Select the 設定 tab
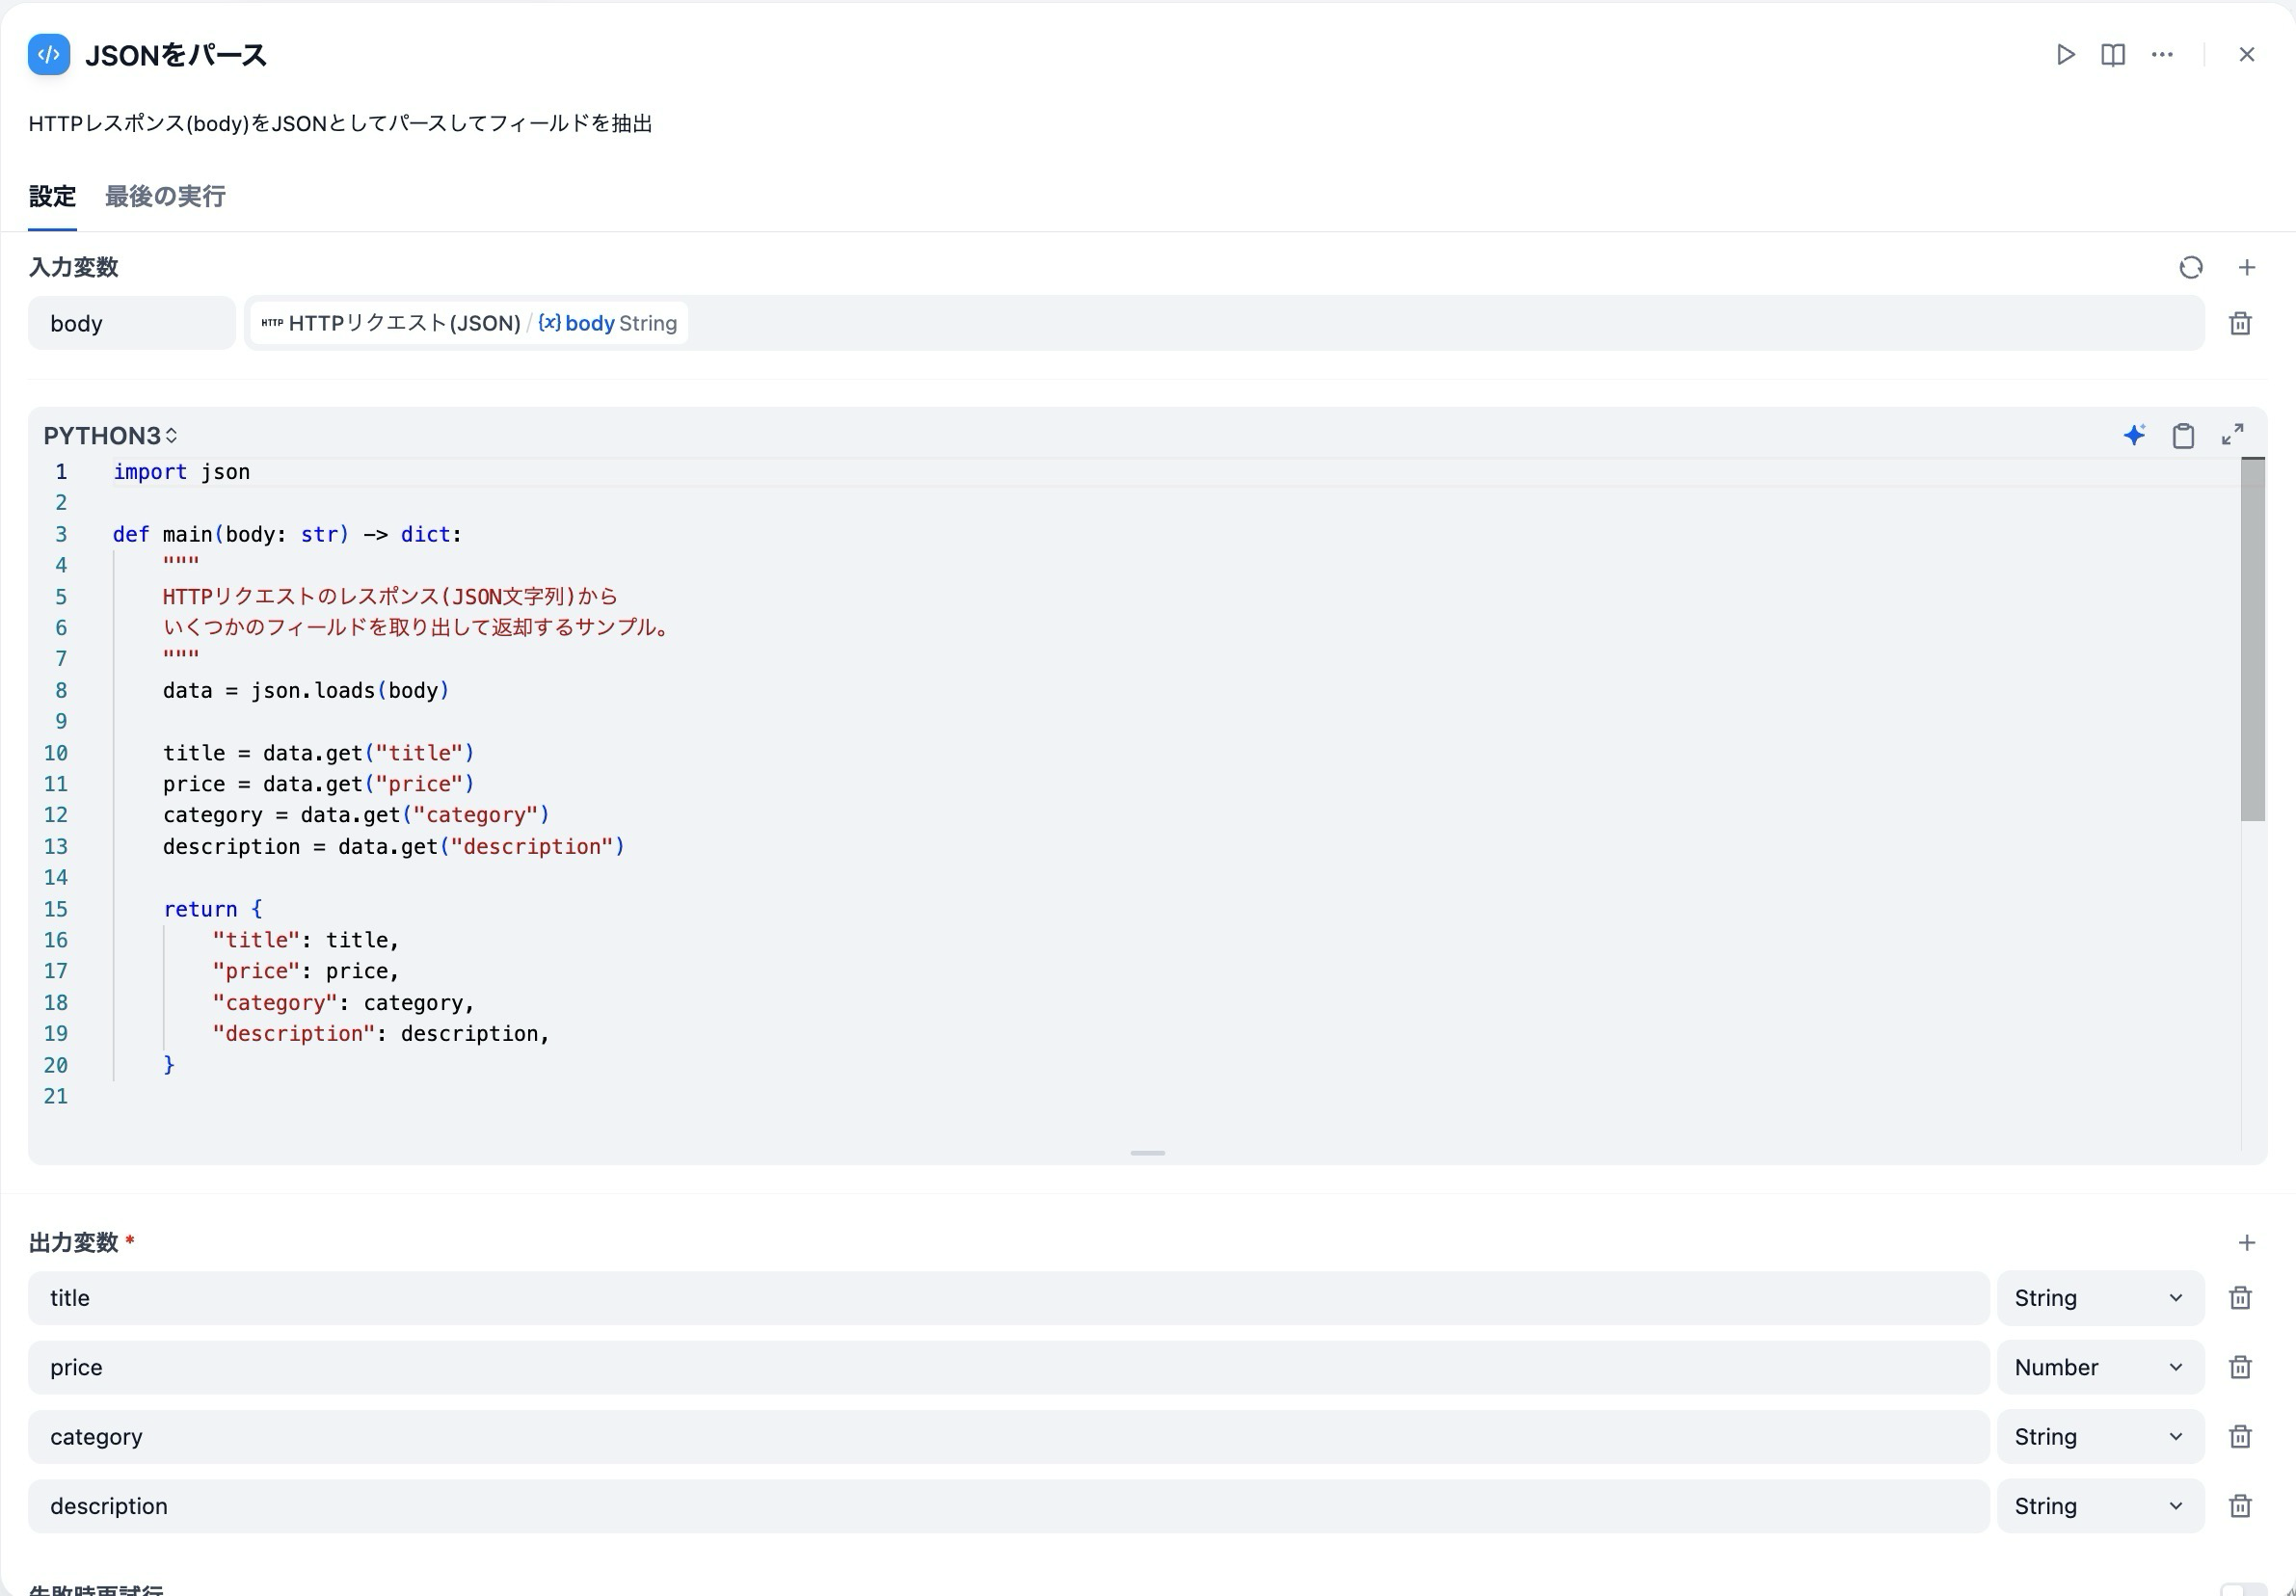Viewport: 2296px width, 1596px height. [53, 196]
